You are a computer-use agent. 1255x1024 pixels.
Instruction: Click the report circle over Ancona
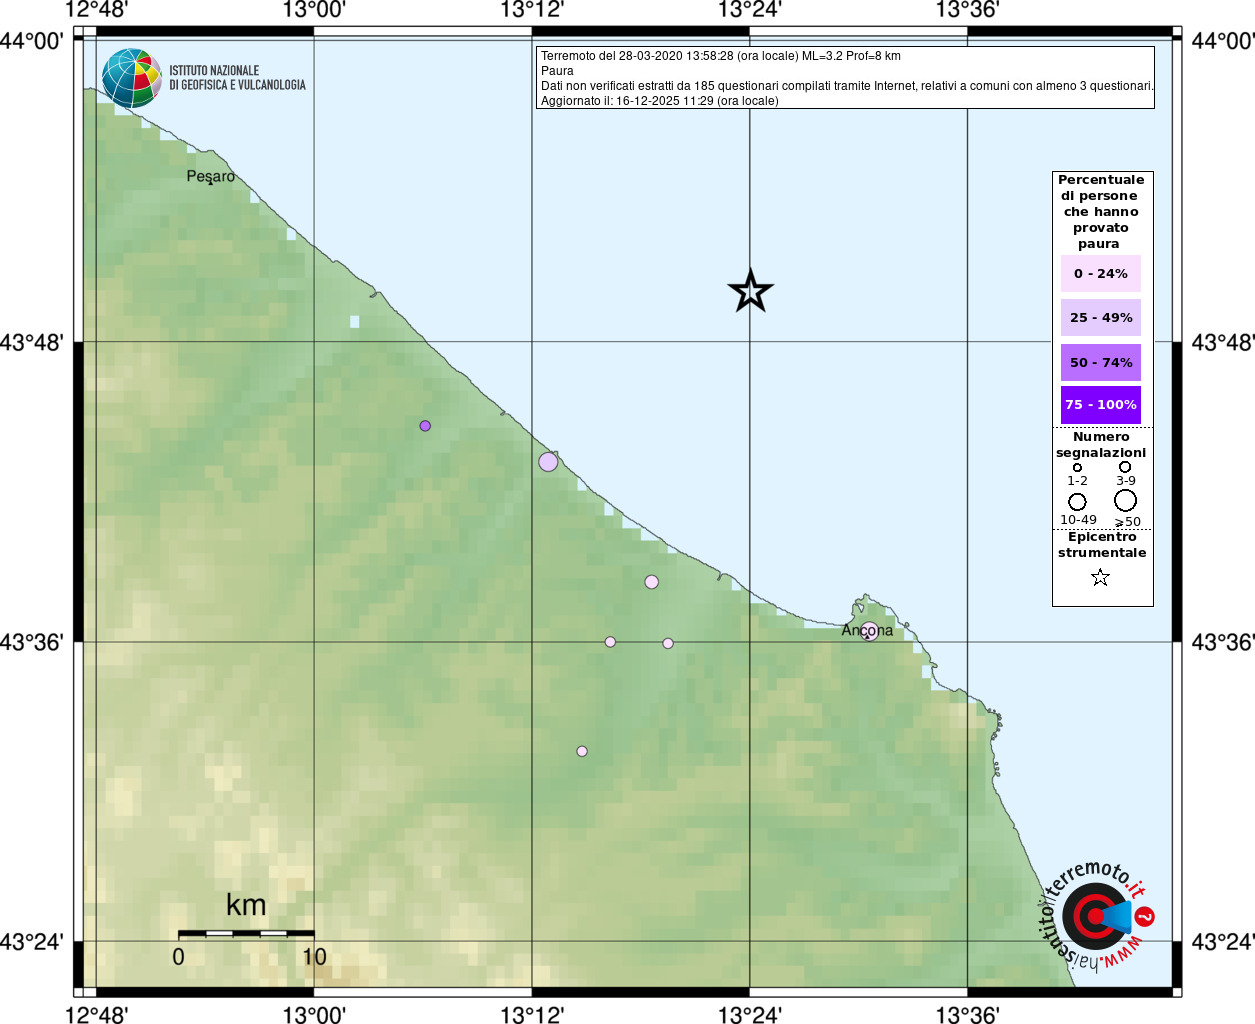(x=870, y=630)
